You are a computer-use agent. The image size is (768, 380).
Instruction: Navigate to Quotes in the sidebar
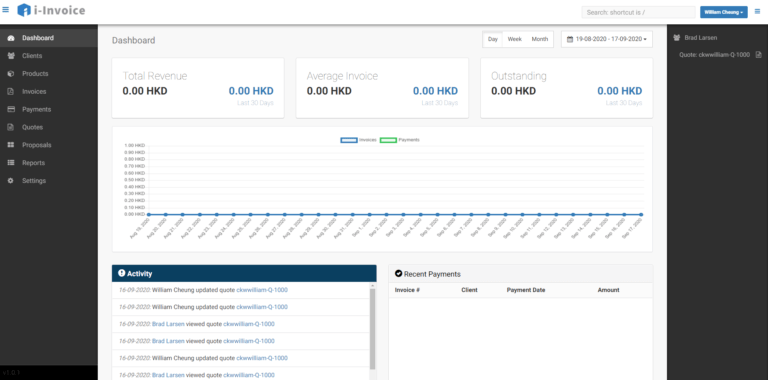(x=48, y=127)
